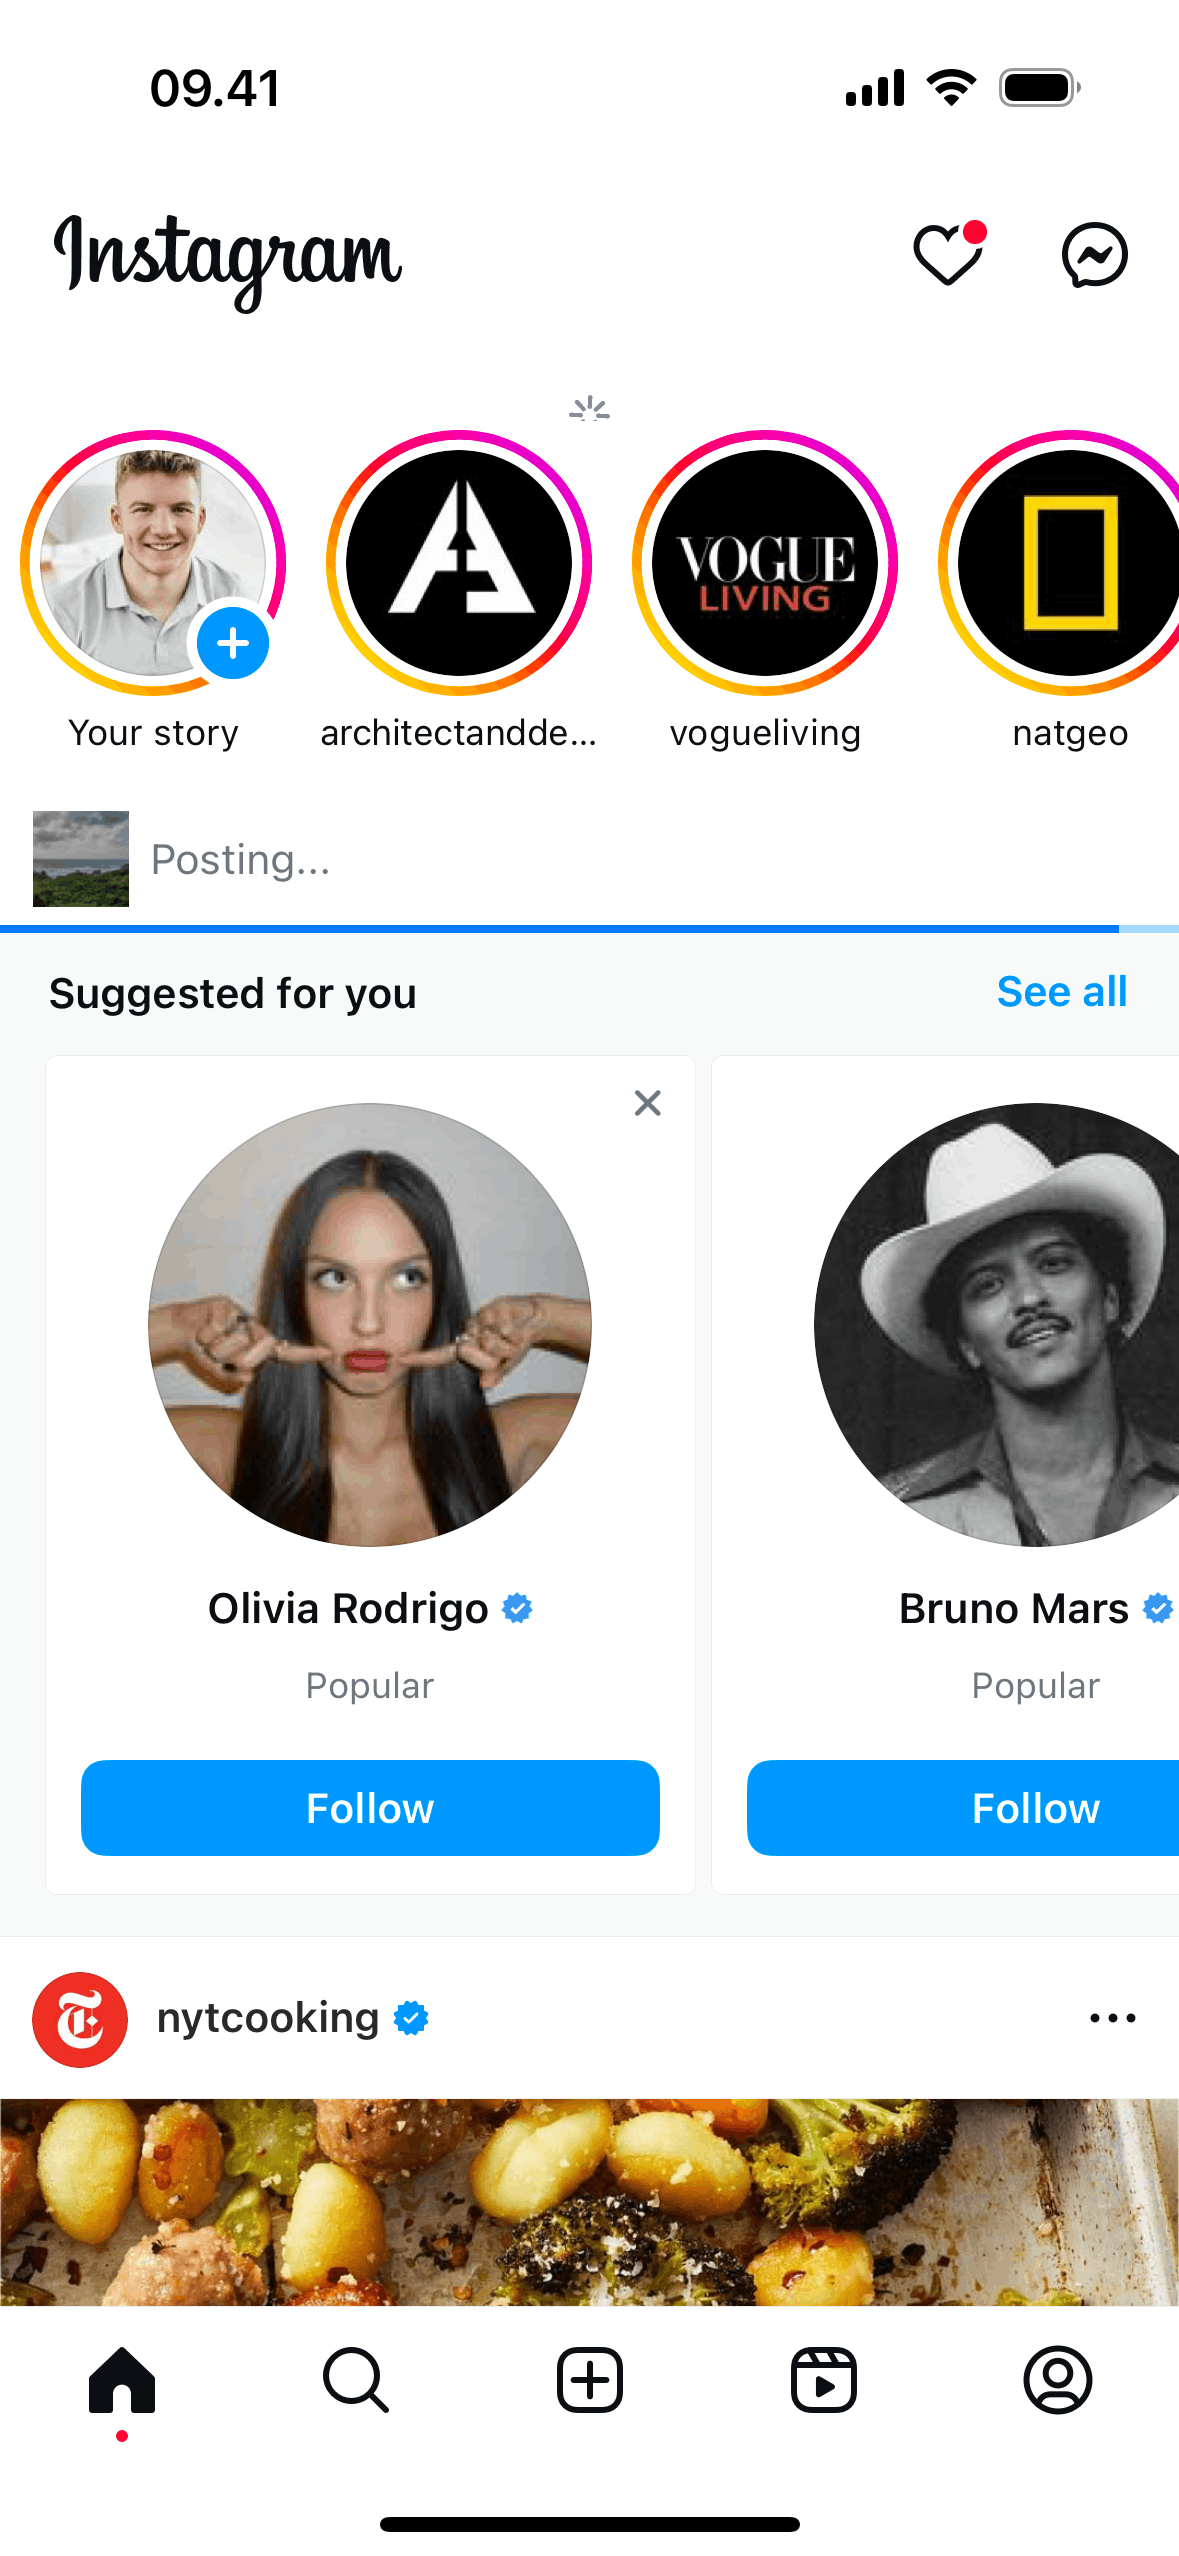The height and width of the screenshot is (2556, 1179).
Task: Tap the Instagram logo at top
Action: point(228,258)
